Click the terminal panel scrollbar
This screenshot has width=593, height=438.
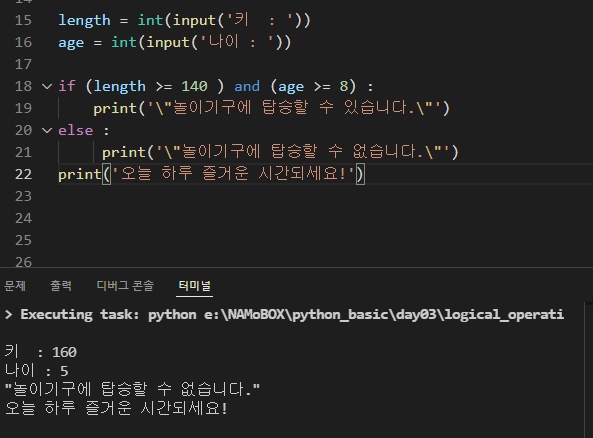(x=588, y=370)
